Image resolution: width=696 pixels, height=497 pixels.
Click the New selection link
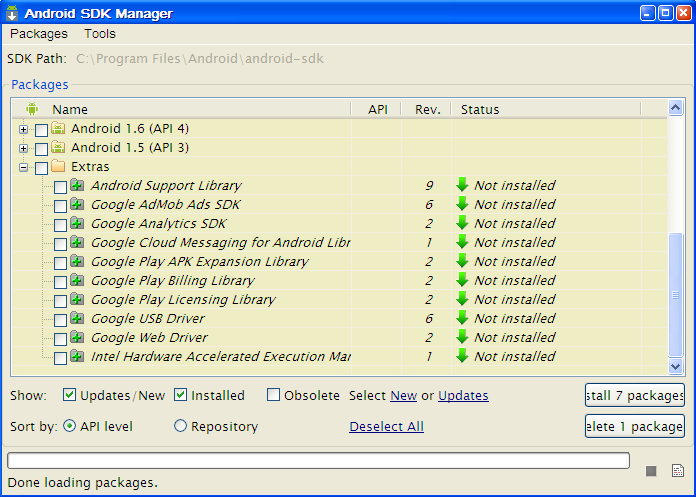(403, 395)
